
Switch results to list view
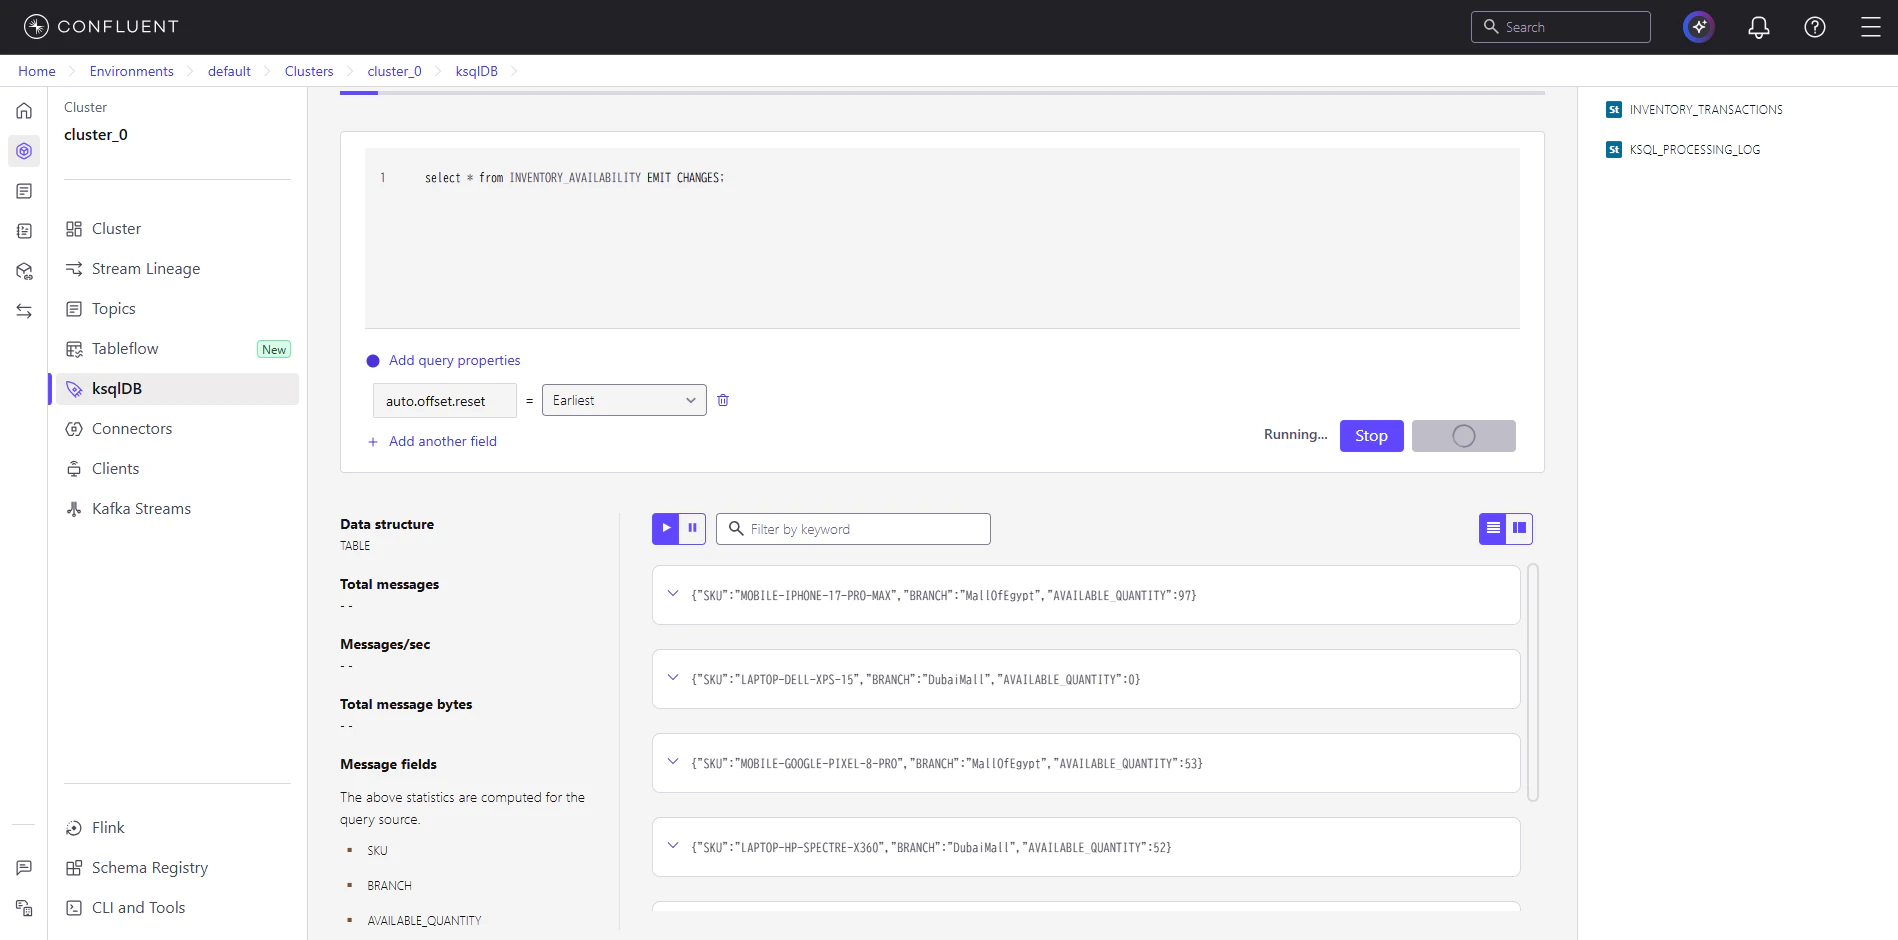coord(1493,529)
